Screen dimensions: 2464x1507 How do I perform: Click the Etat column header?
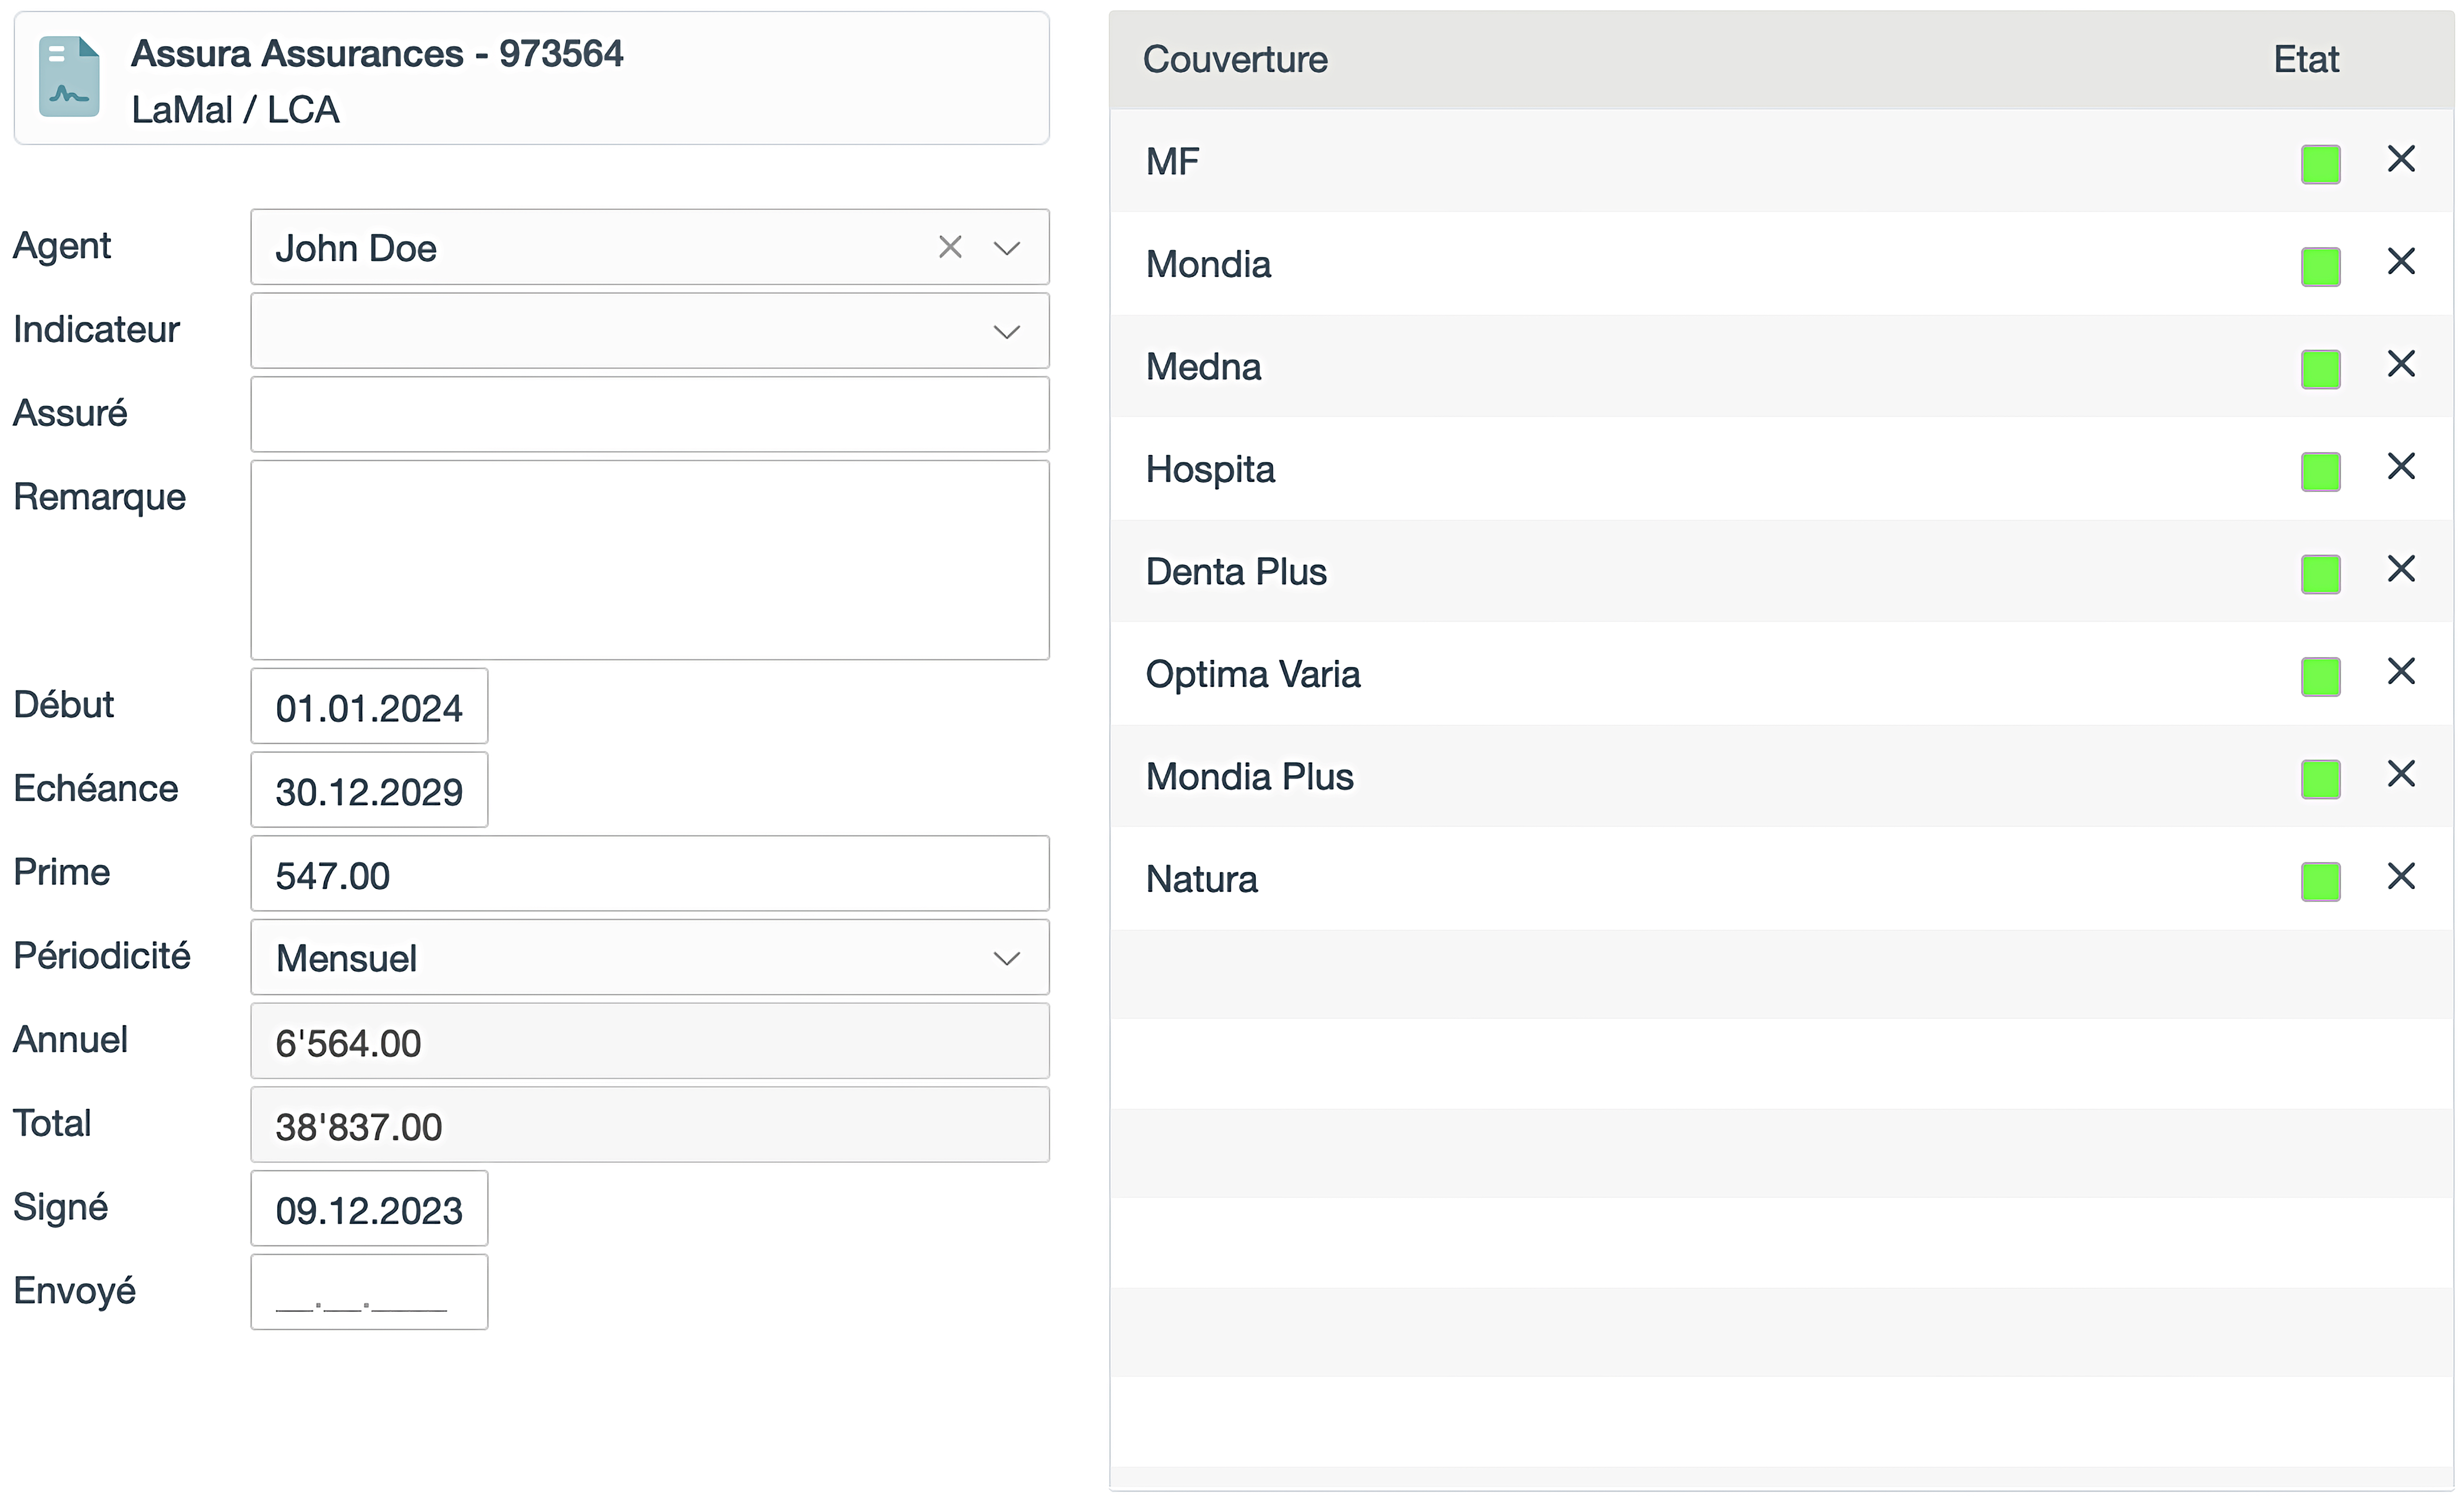[x=2306, y=60]
